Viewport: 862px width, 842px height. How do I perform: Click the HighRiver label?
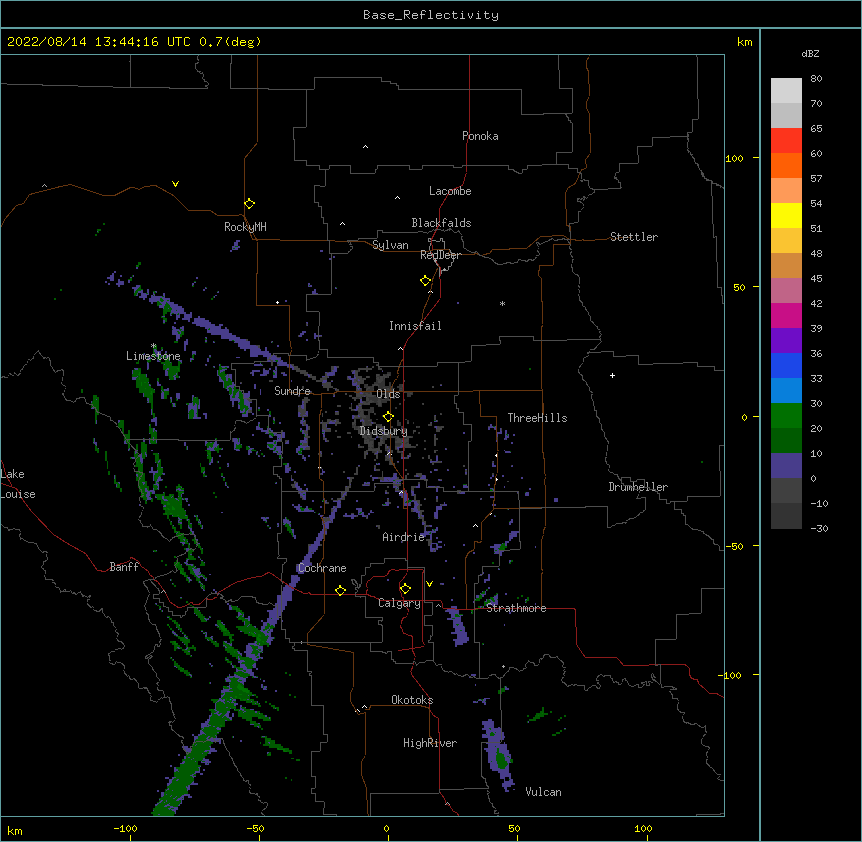430,743
